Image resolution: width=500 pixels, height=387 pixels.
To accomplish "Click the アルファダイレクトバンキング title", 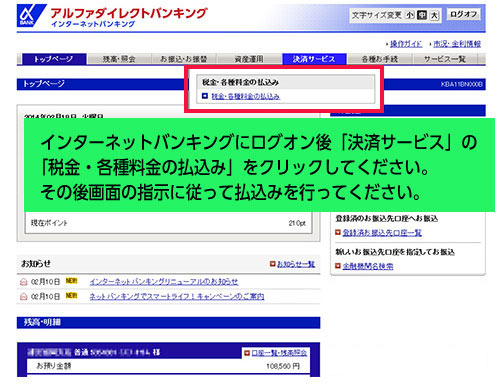I will (129, 13).
